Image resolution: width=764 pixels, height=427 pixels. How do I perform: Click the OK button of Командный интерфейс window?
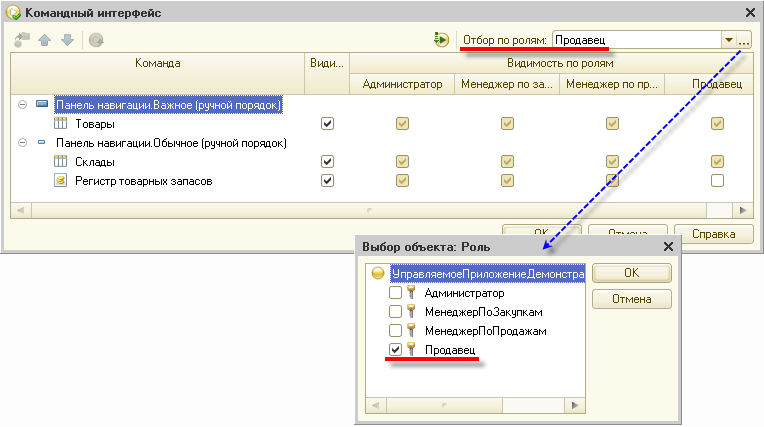click(x=541, y=231)
